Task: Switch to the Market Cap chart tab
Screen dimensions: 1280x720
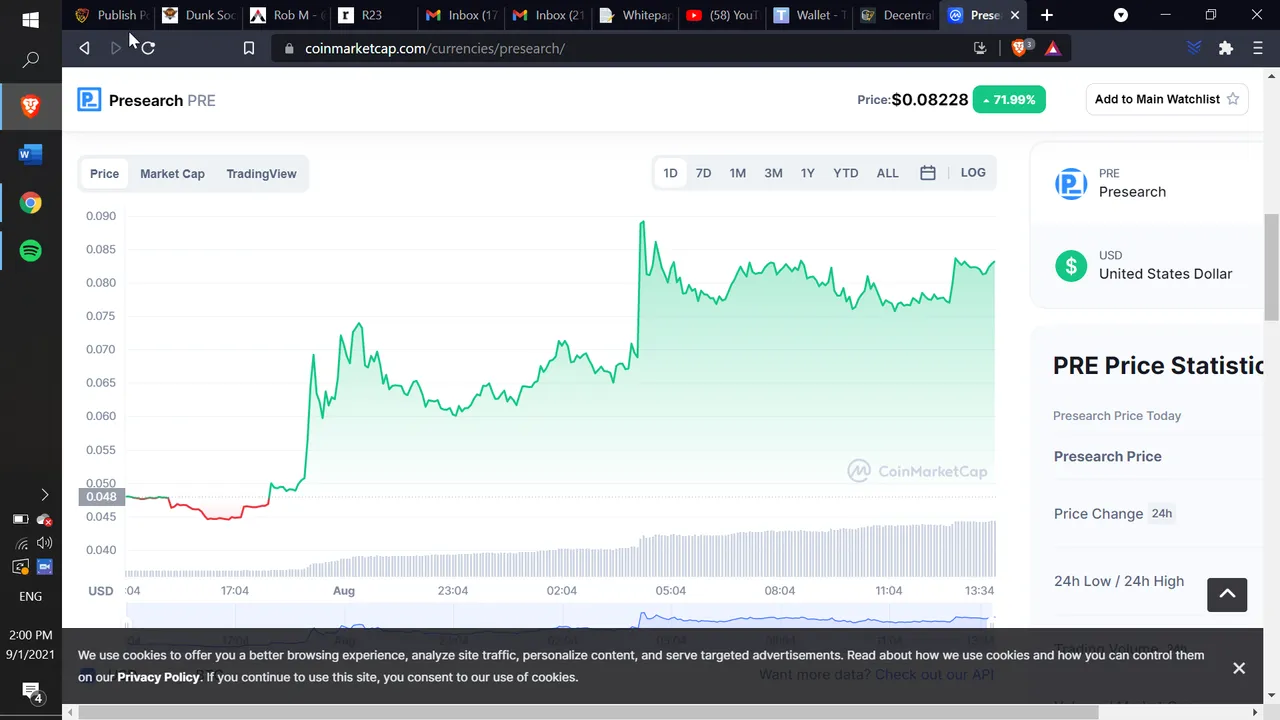Action: pos(172,173)
